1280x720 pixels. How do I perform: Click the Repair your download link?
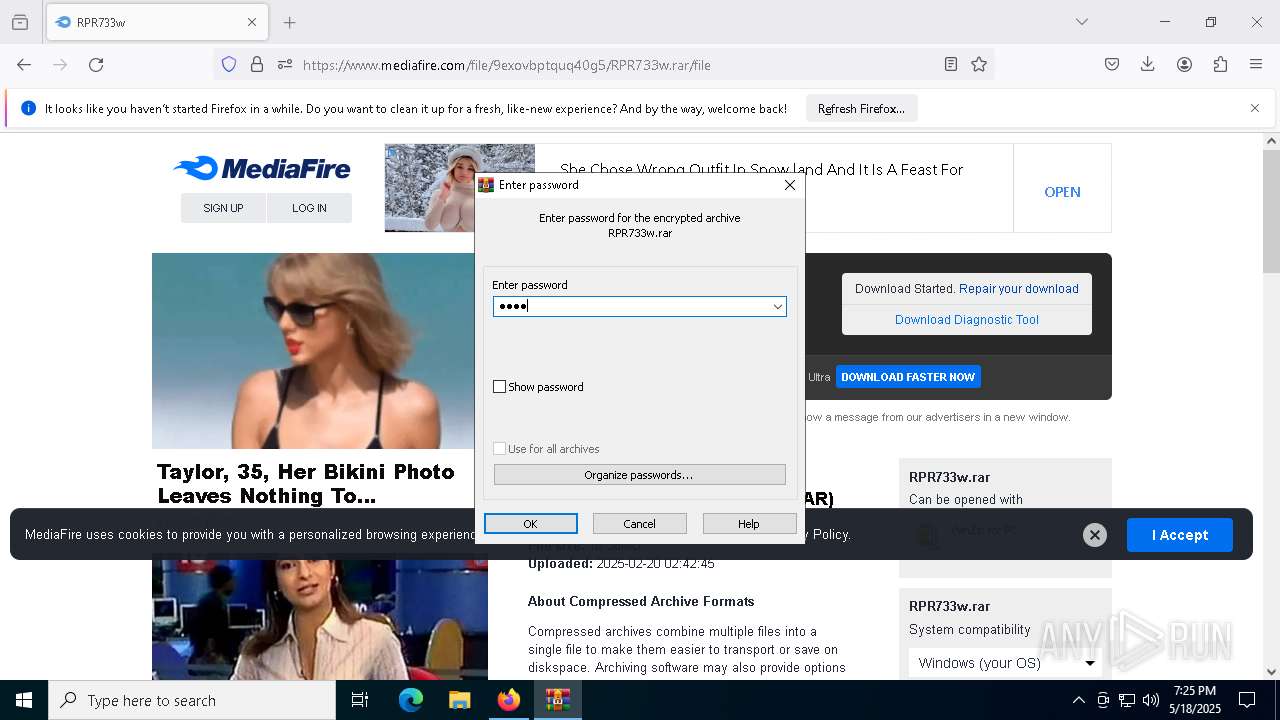click(1018, 289)
